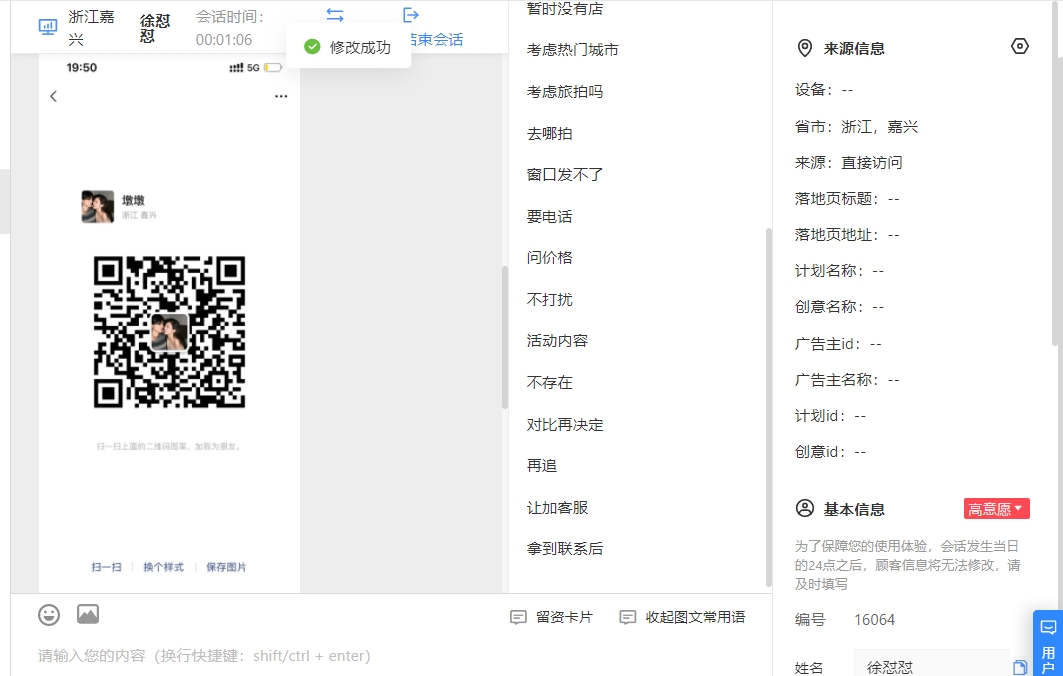Click the location pin icon by 来源信息

coord(805,48)
